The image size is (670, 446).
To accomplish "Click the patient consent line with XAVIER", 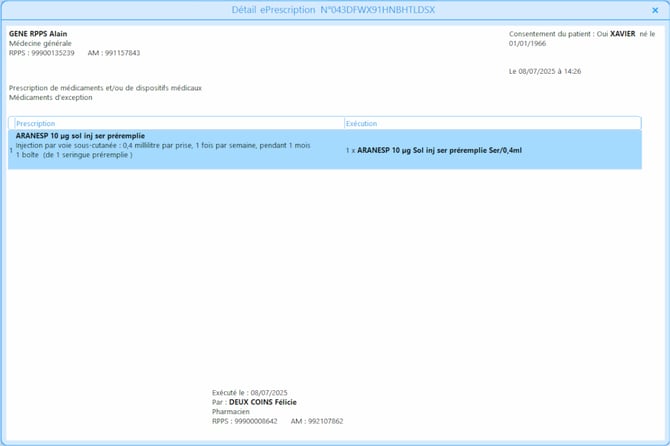I will tap(580, 34).
